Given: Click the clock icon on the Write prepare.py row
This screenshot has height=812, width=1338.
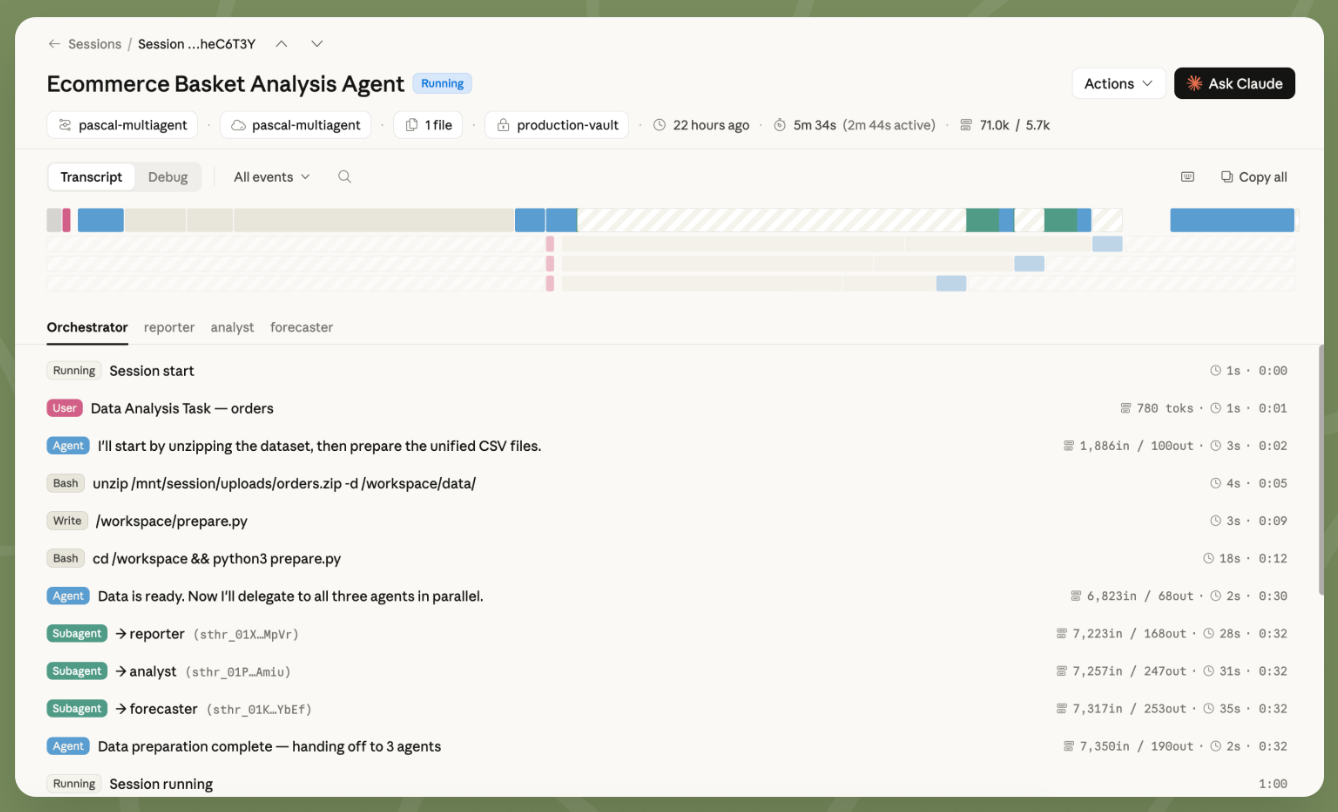Looking at the screenshot, I should (x=1216, y=521).
